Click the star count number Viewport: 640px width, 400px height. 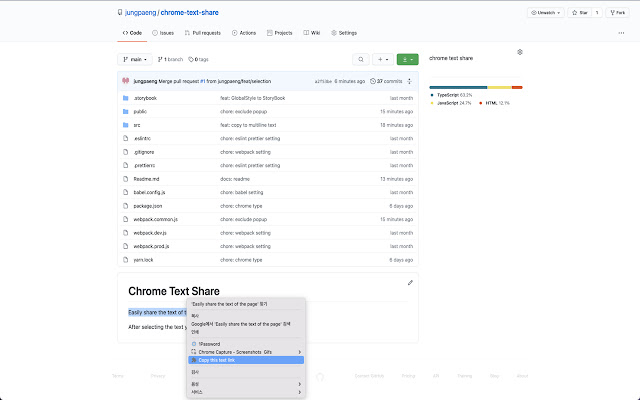click(597, 13)
